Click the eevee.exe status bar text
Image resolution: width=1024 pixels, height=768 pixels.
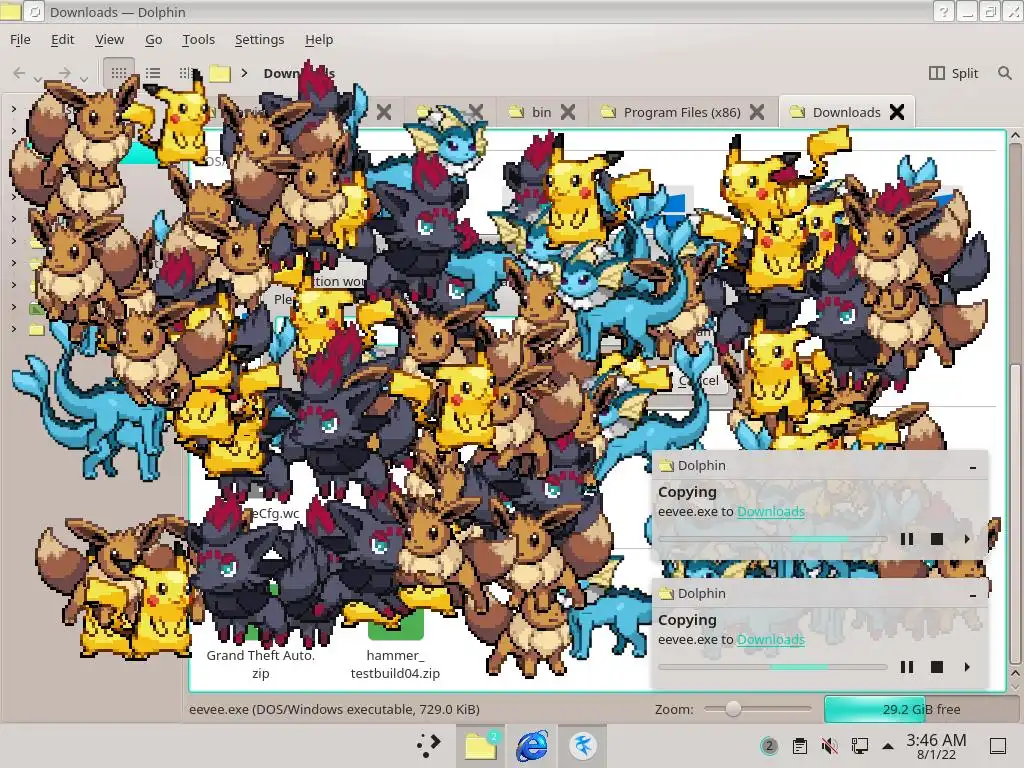[x=334, y=709]
